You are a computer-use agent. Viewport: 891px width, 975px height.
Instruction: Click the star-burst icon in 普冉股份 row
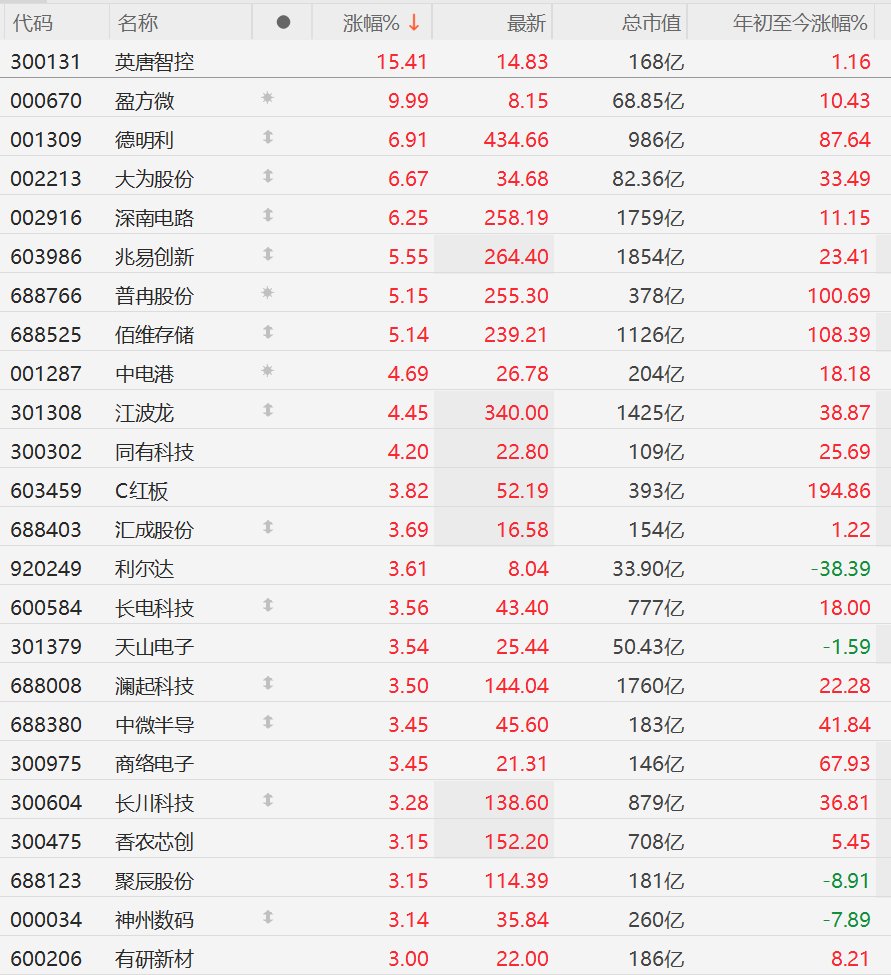[x=267, y=294]
